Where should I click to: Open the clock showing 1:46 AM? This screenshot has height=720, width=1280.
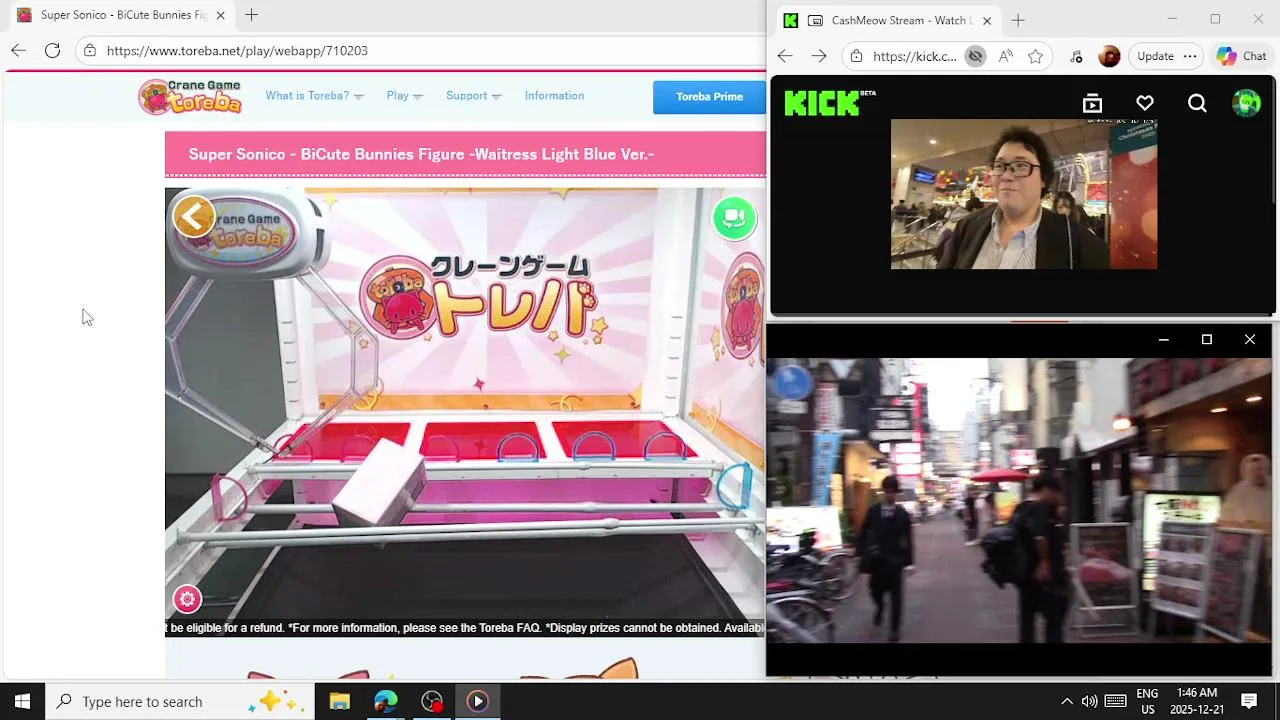[1197, 701]
